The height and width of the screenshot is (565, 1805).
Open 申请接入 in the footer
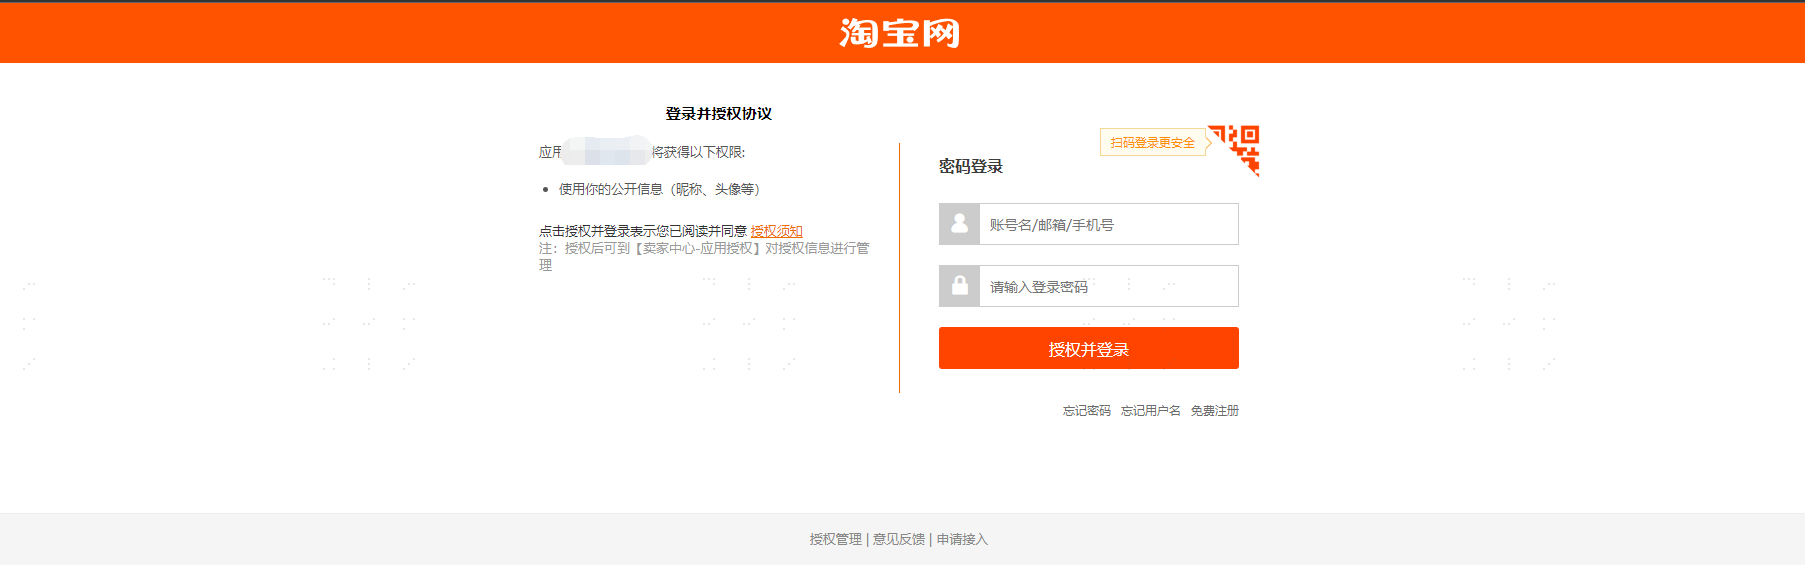tap(962, 539)
